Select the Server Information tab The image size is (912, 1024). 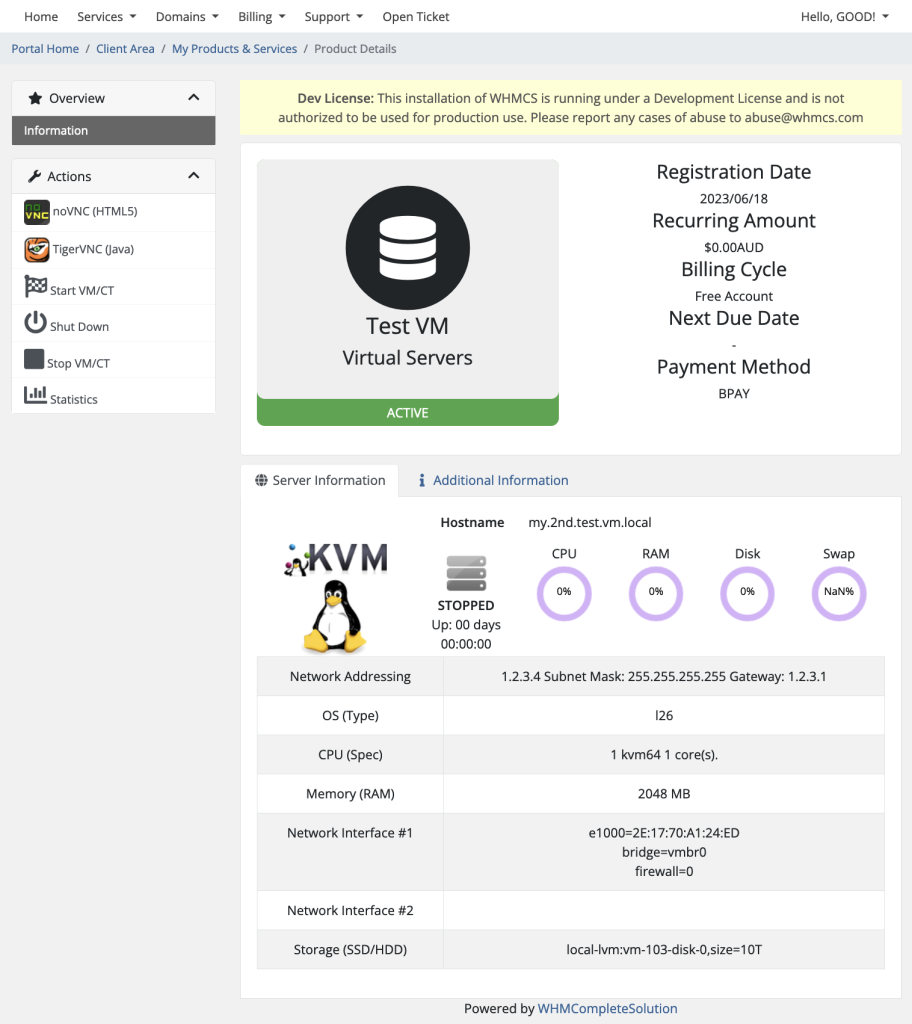point(320,481)
